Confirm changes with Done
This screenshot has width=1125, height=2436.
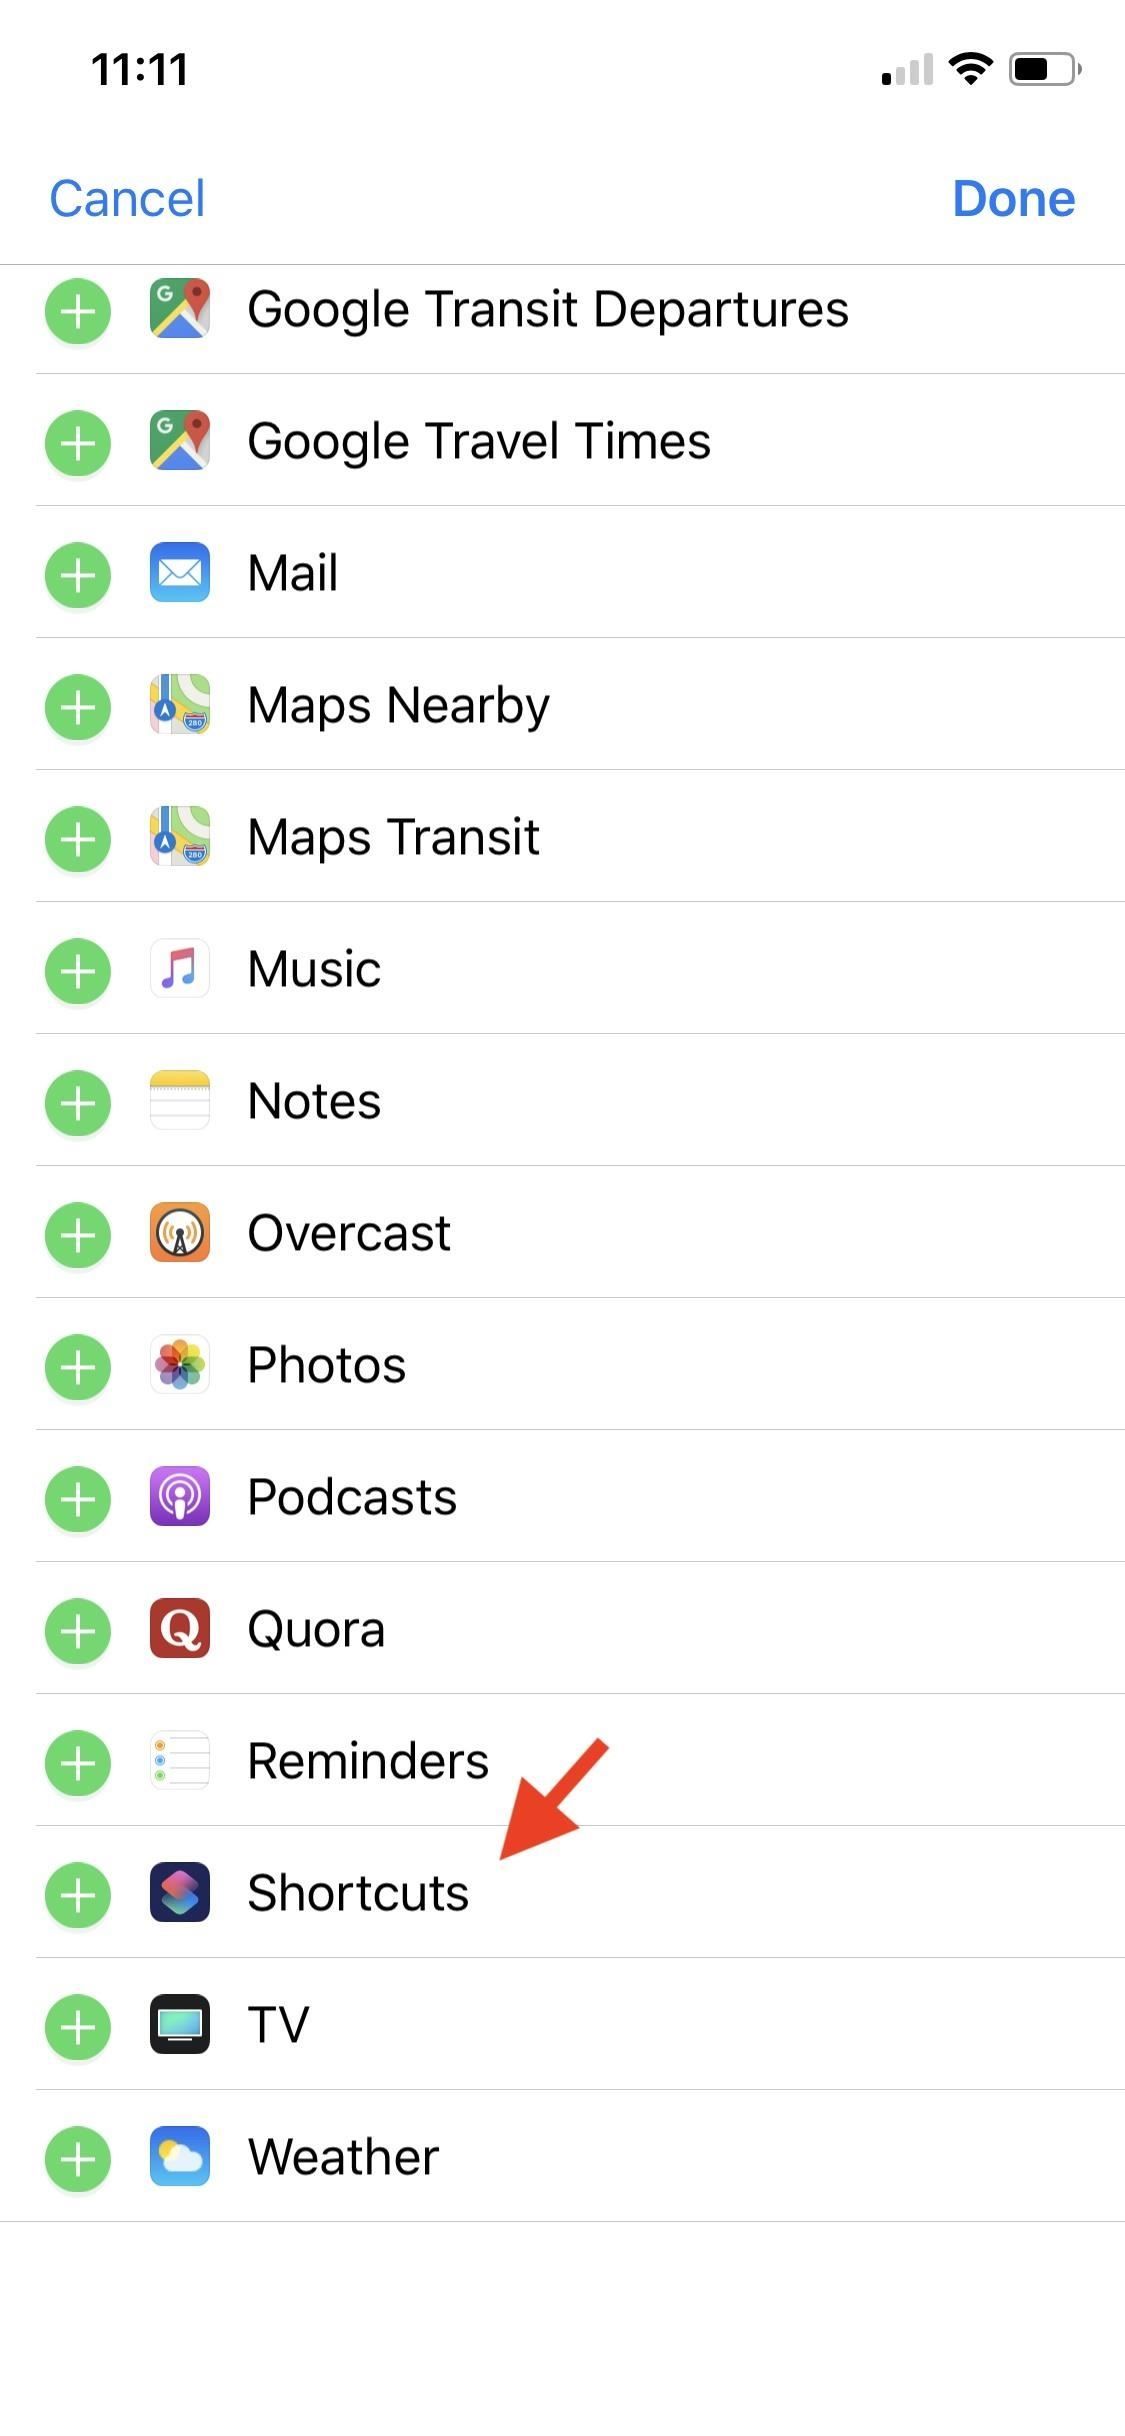(x=1013, y=198)
